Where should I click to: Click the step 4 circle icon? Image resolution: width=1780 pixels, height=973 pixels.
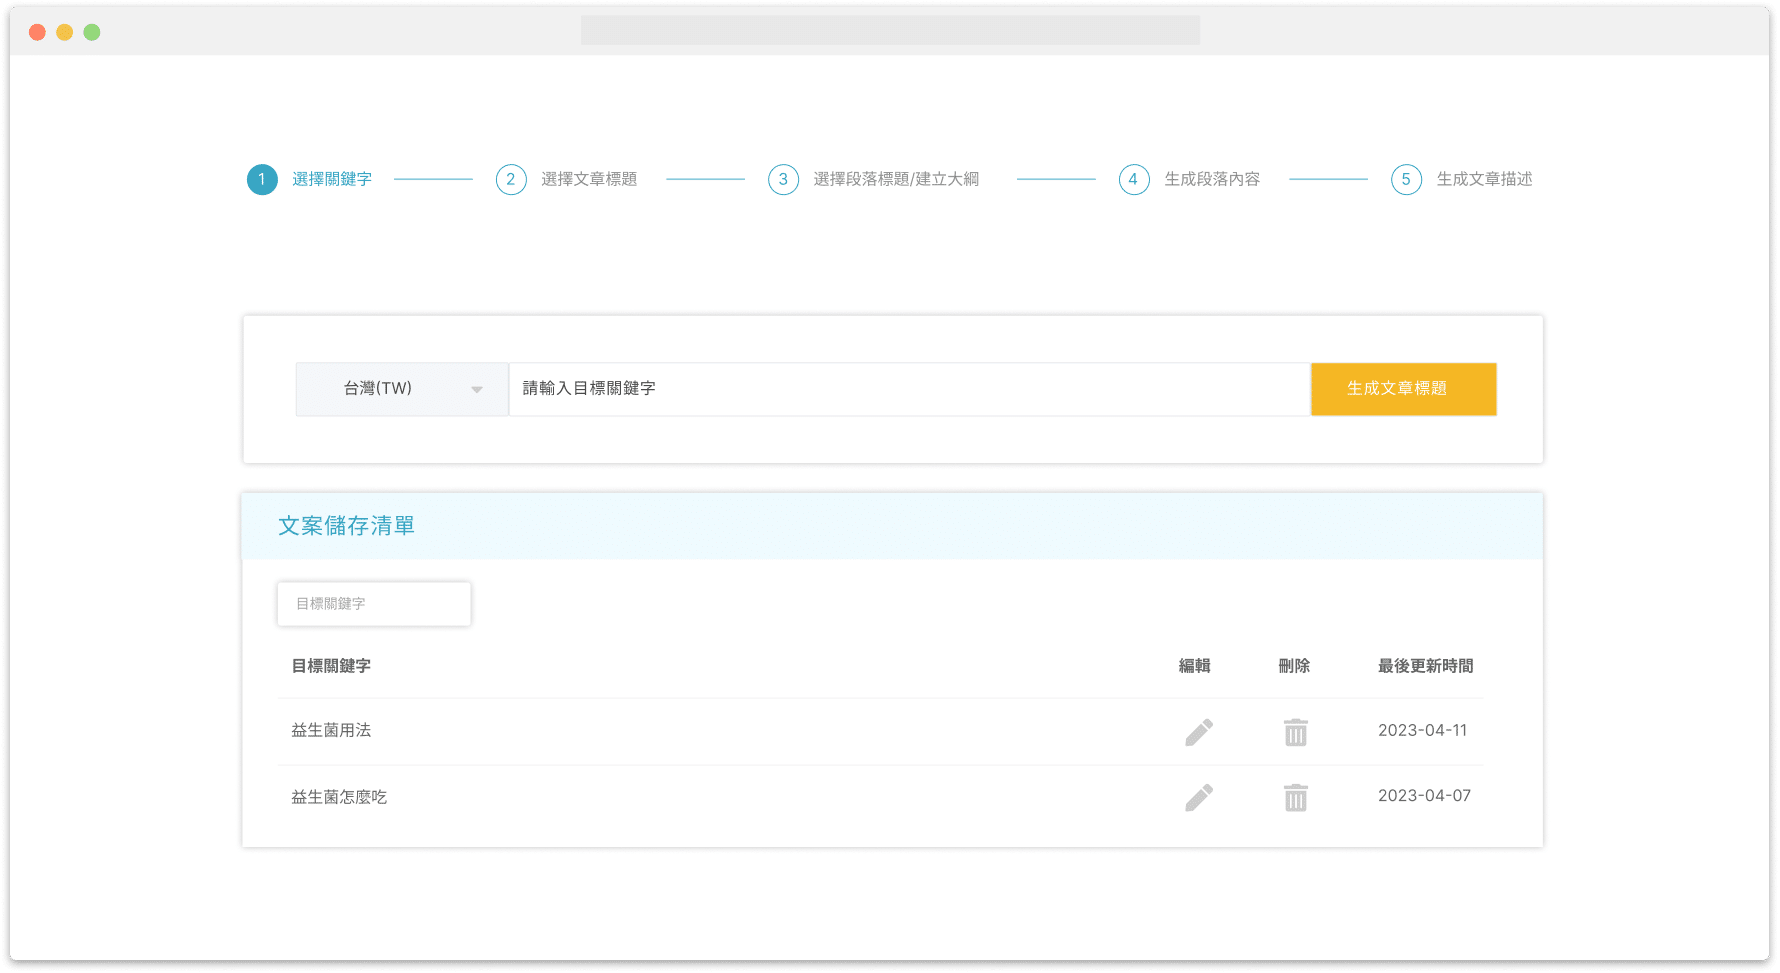pos(1133,179)
